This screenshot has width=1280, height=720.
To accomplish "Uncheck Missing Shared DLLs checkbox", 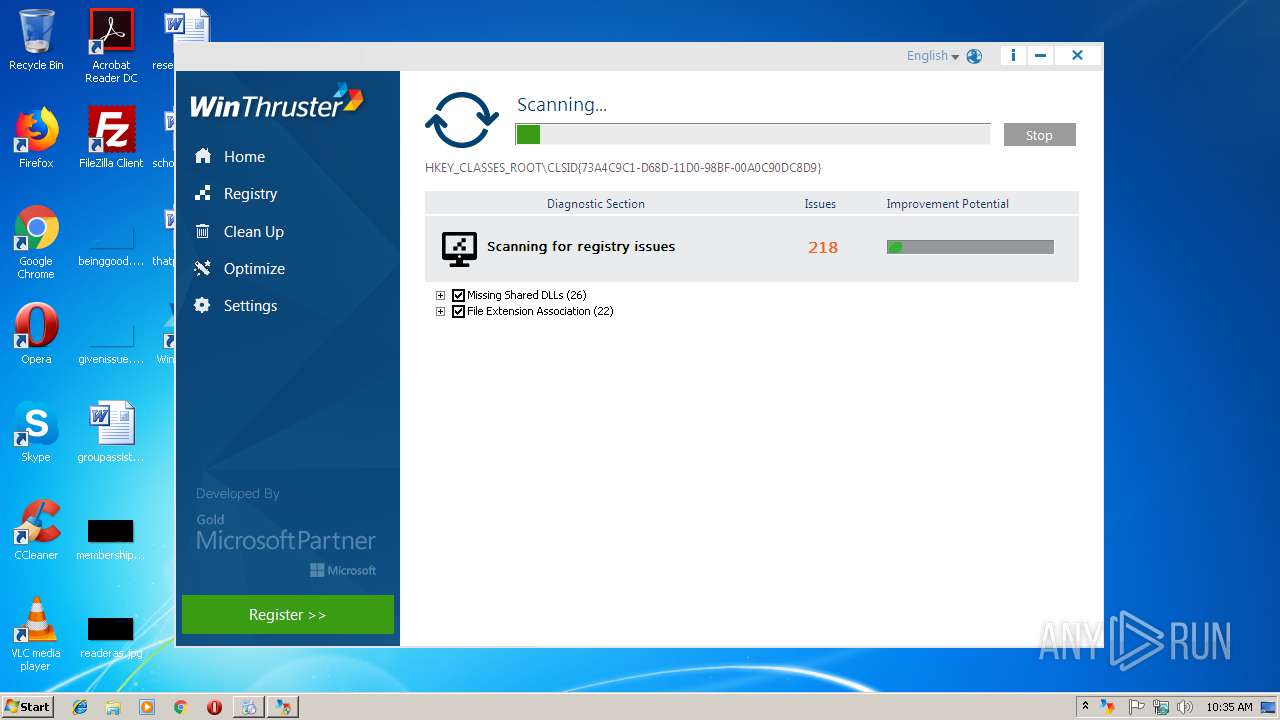I will tap(458, 295).
